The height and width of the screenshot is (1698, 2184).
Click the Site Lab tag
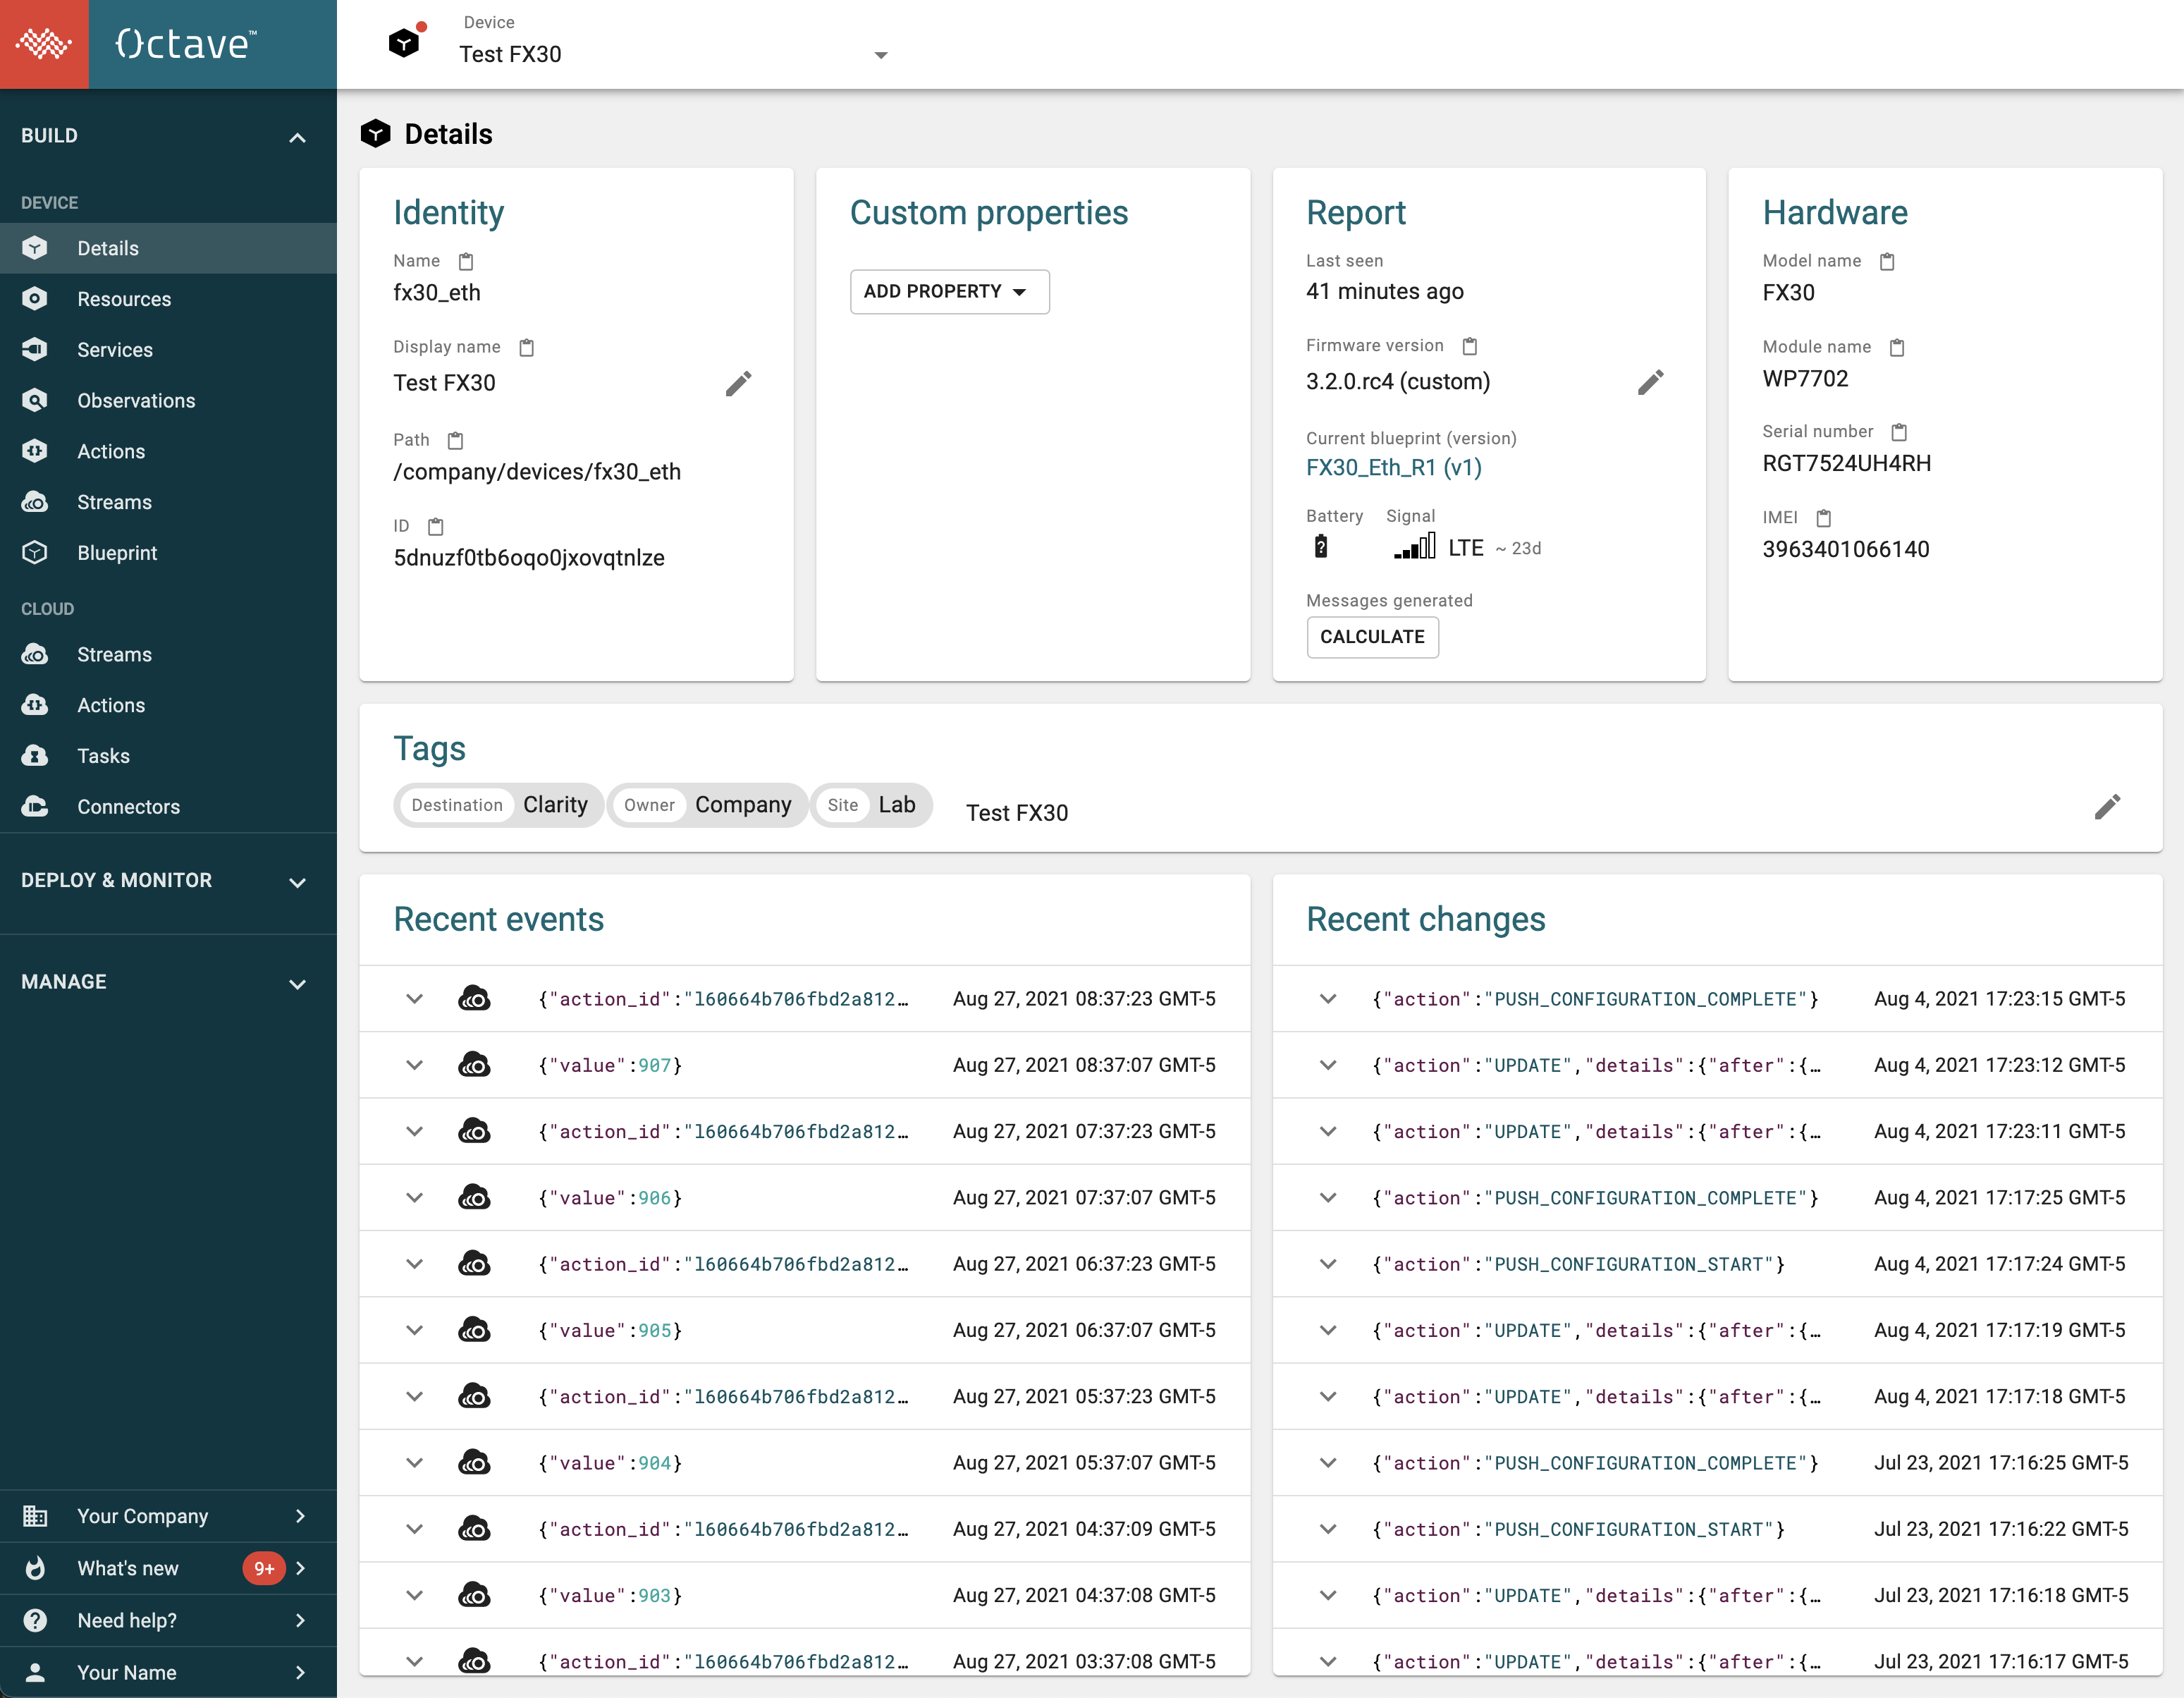(x=871, y=805)
